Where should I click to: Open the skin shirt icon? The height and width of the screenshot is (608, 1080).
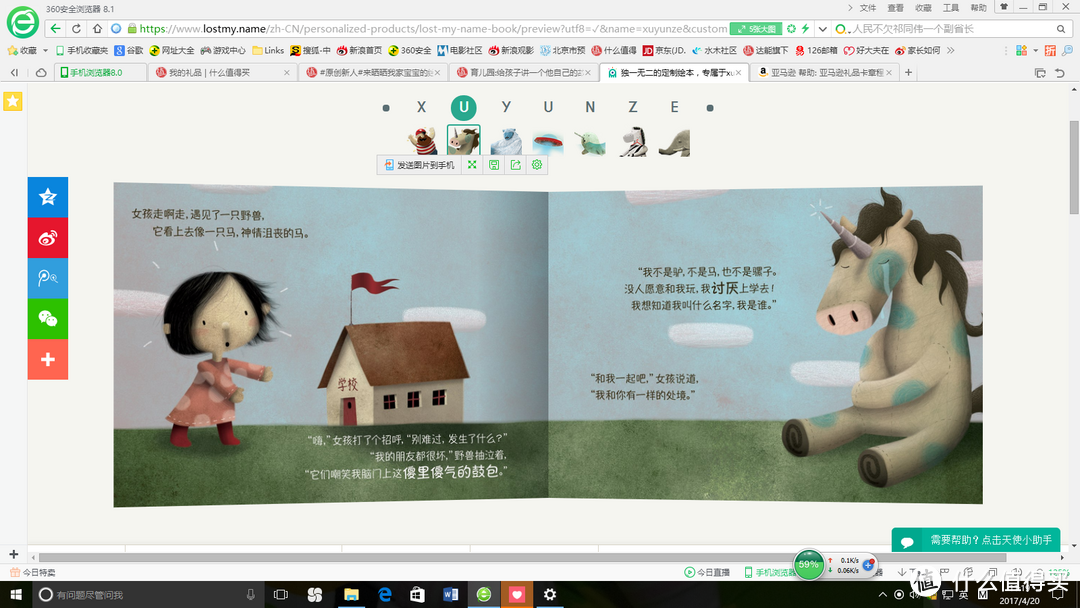tap(1004, 7)
